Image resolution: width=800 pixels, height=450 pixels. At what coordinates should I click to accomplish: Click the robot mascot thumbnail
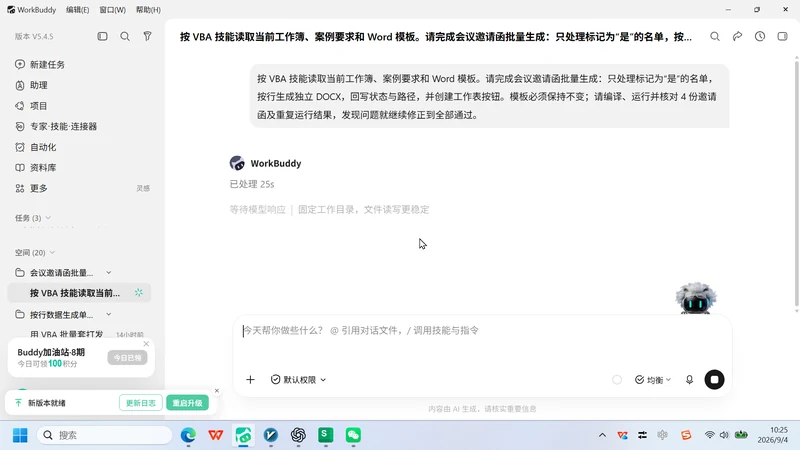pyautogui.click(x=696, y=297)
